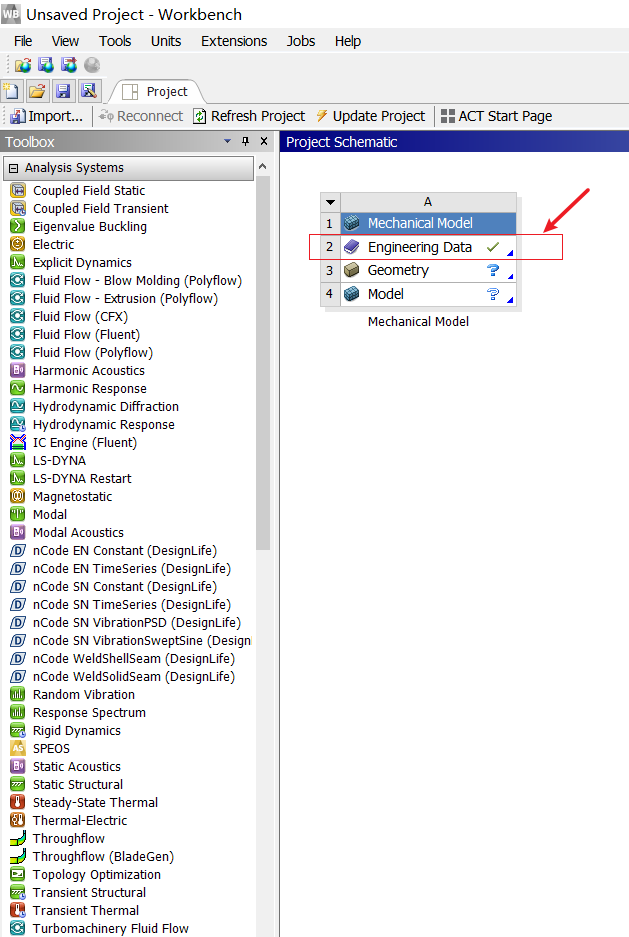Open the Units menu
Screen dimensions: 629x937
tap(166, 41)
